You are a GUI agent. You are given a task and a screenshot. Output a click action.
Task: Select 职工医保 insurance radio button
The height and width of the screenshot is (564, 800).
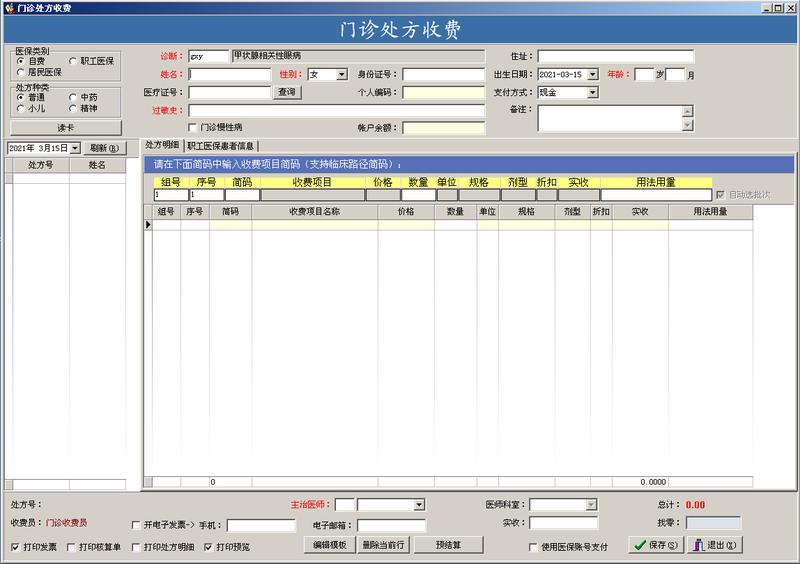click(x=73, y=61)
